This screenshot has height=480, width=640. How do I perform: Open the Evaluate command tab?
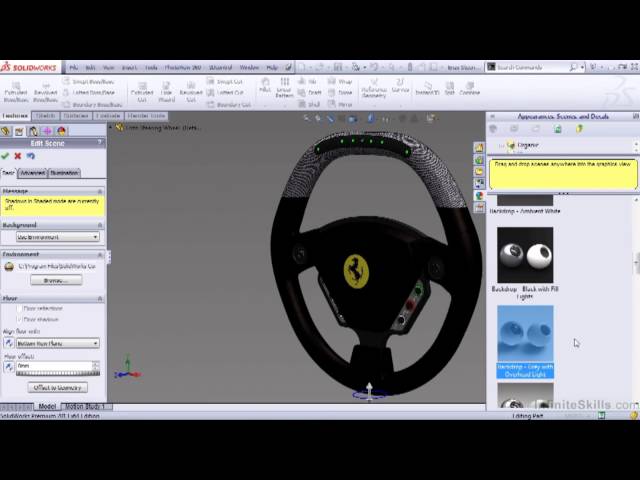coord(108,116)
